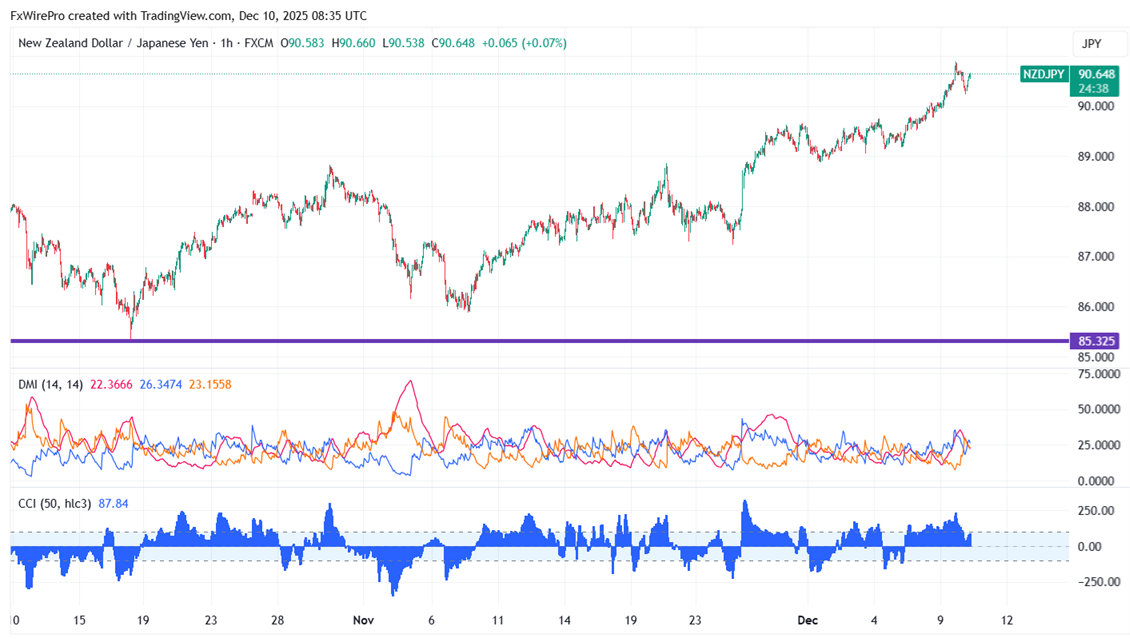Click the date label 15 on time axis
The image size is (1130, 639).
point(79,620)
